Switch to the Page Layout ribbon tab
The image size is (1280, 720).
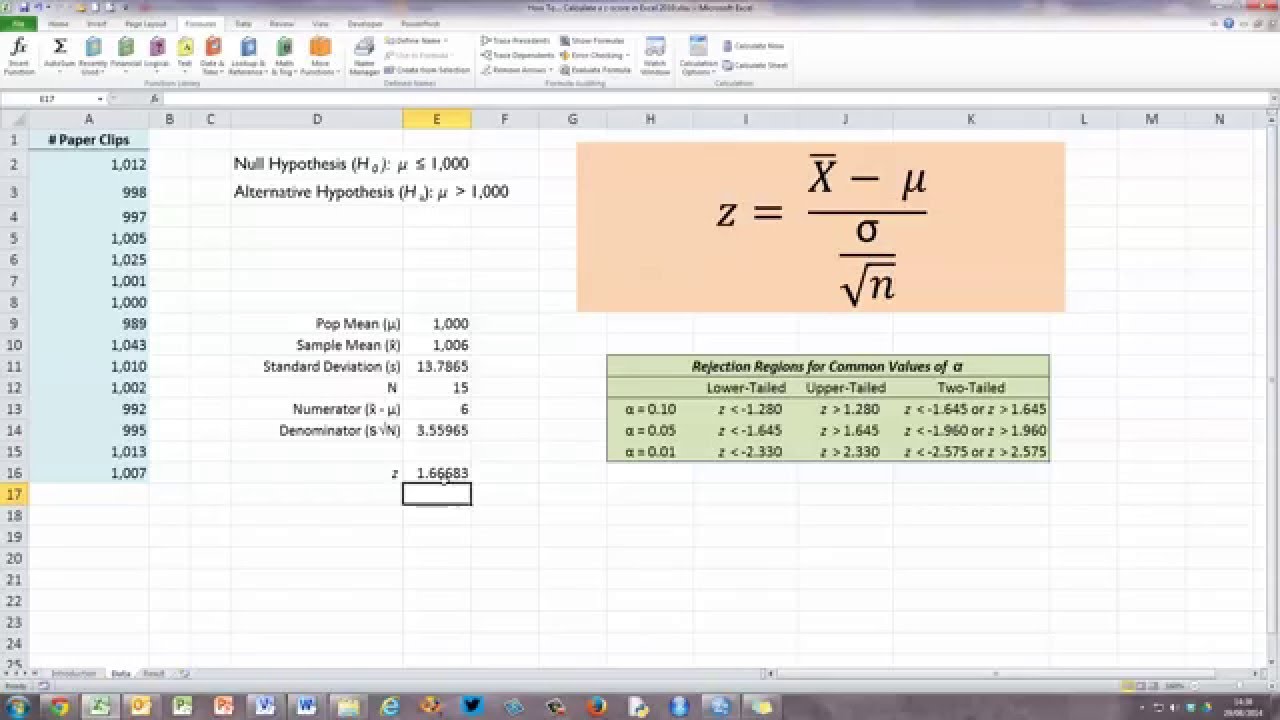146,22
